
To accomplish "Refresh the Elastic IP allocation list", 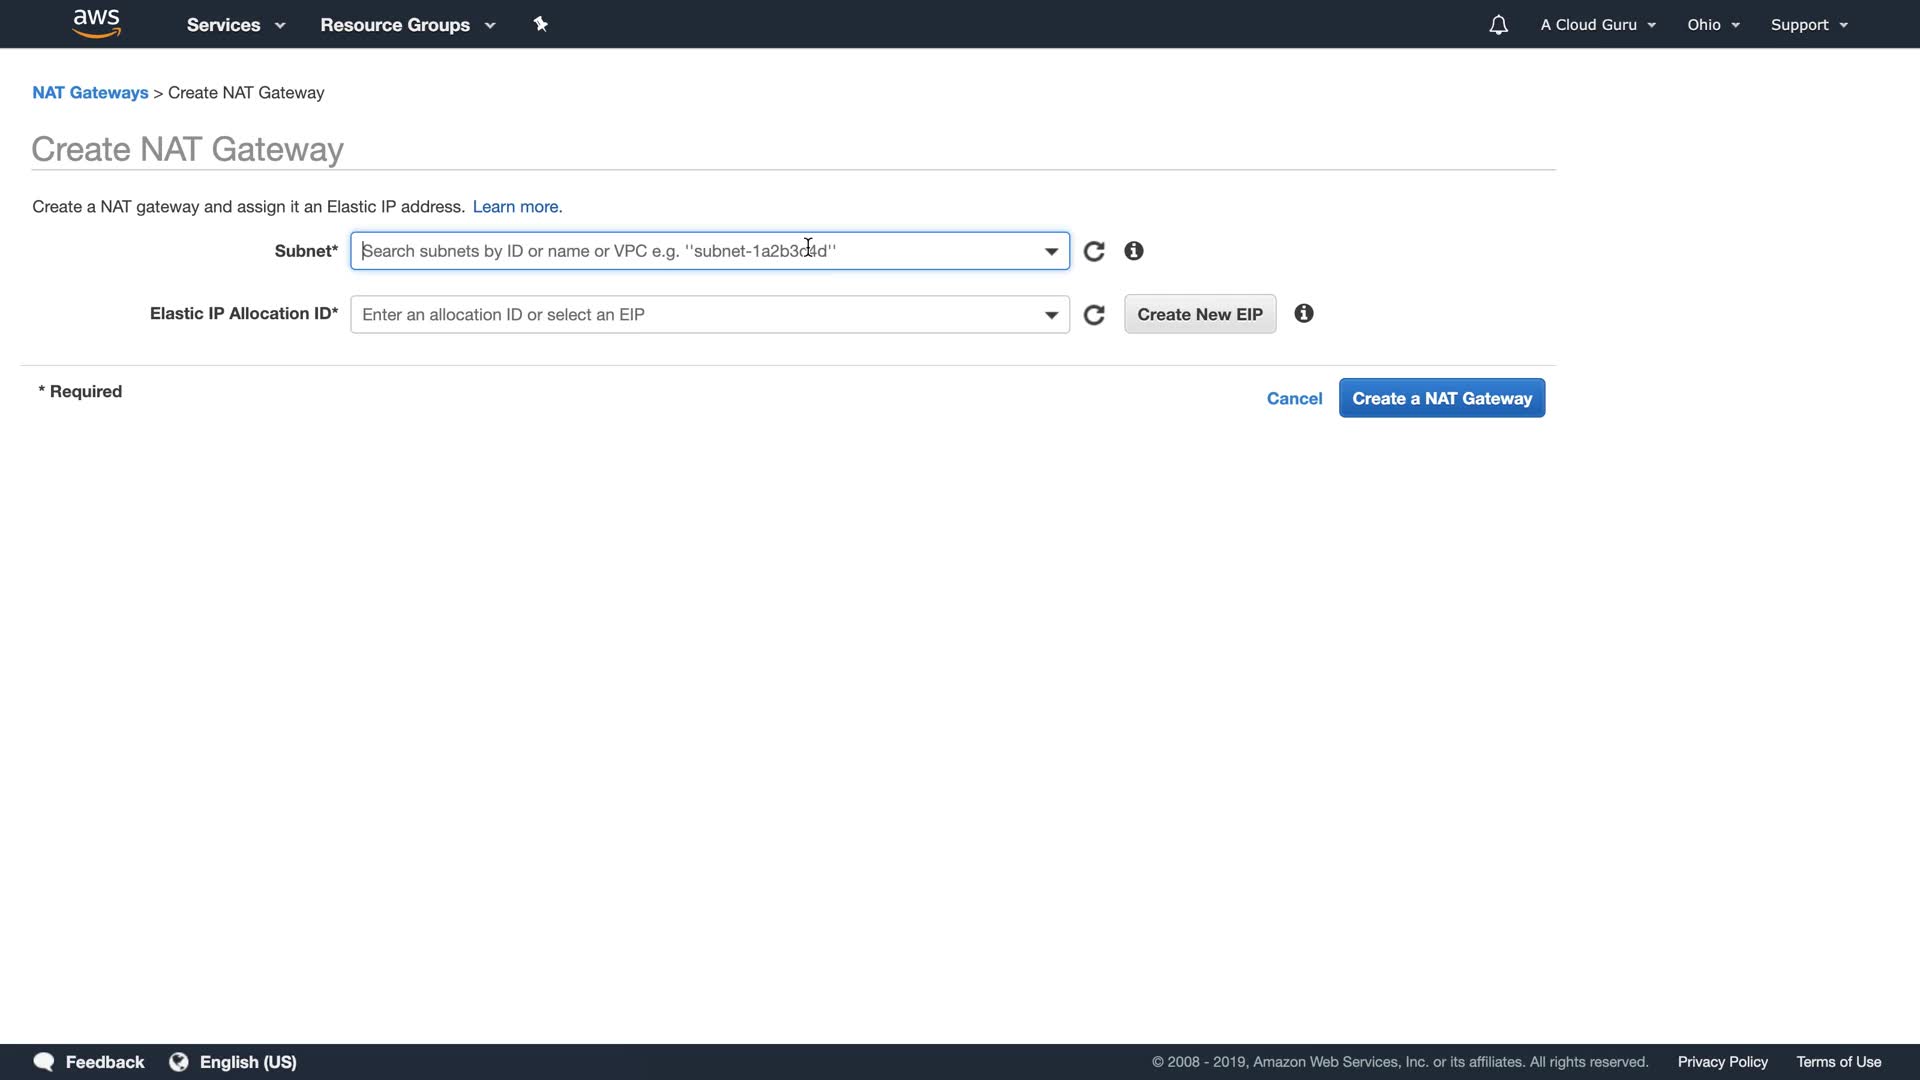I will pyautogui.click(x=1094, y=315).
